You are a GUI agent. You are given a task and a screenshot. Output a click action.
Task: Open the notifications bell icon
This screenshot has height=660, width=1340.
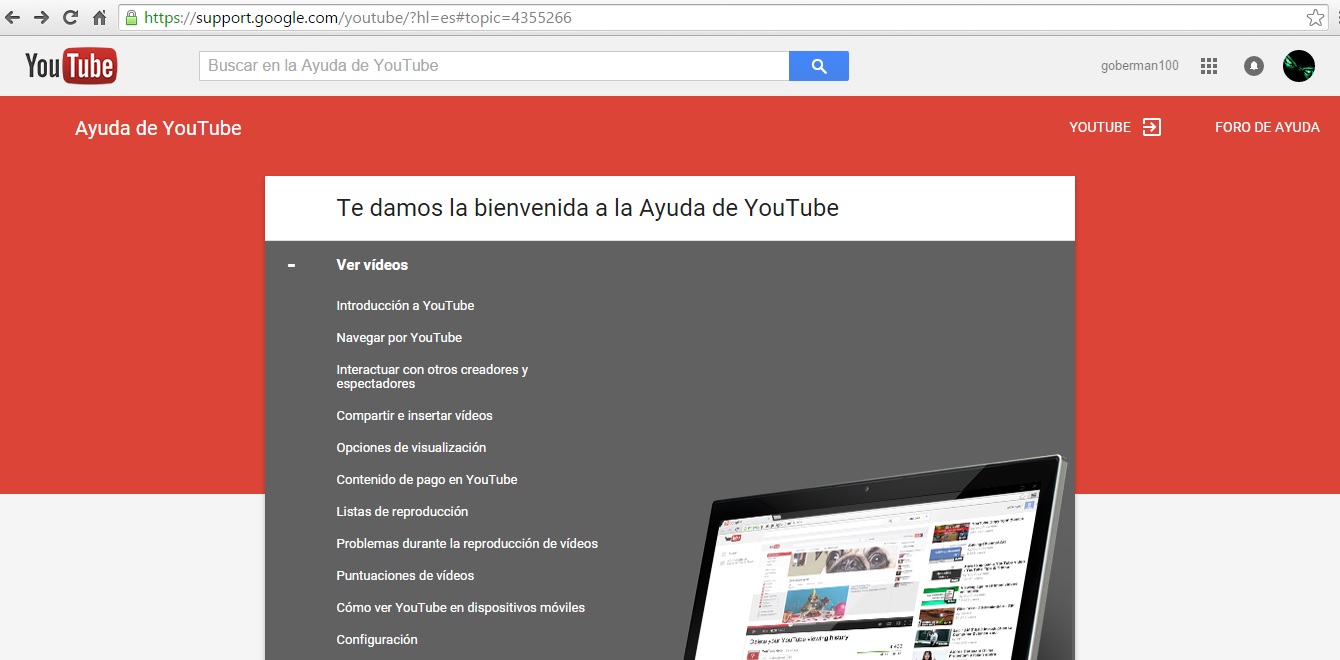click(1253, 66)
